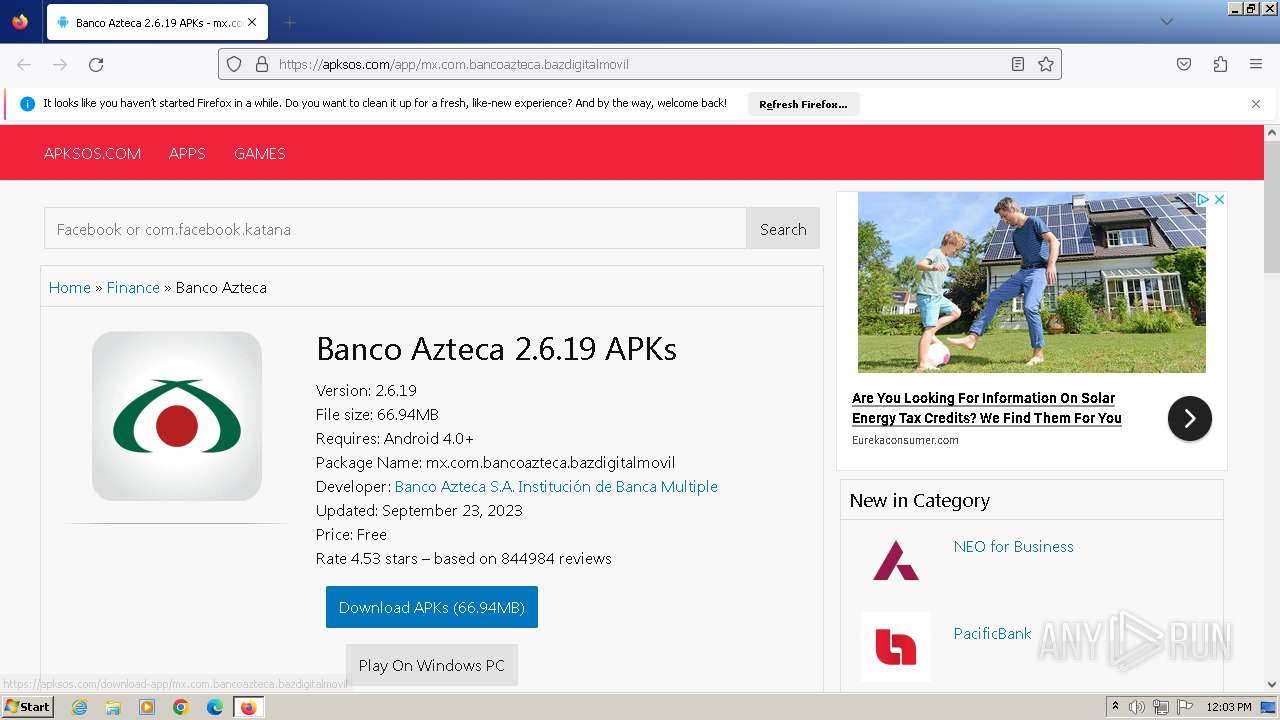Open NEO for Business link

[x=1013, y=546]
